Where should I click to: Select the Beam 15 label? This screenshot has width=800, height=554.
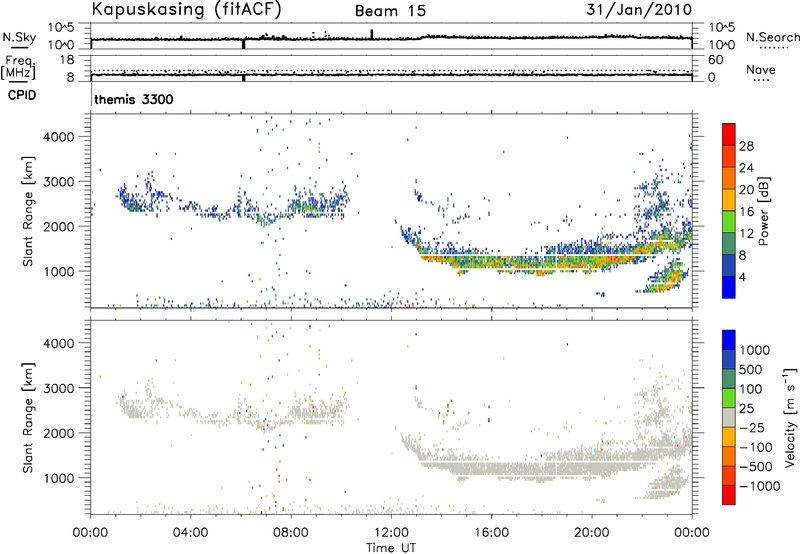click(390, 11)
